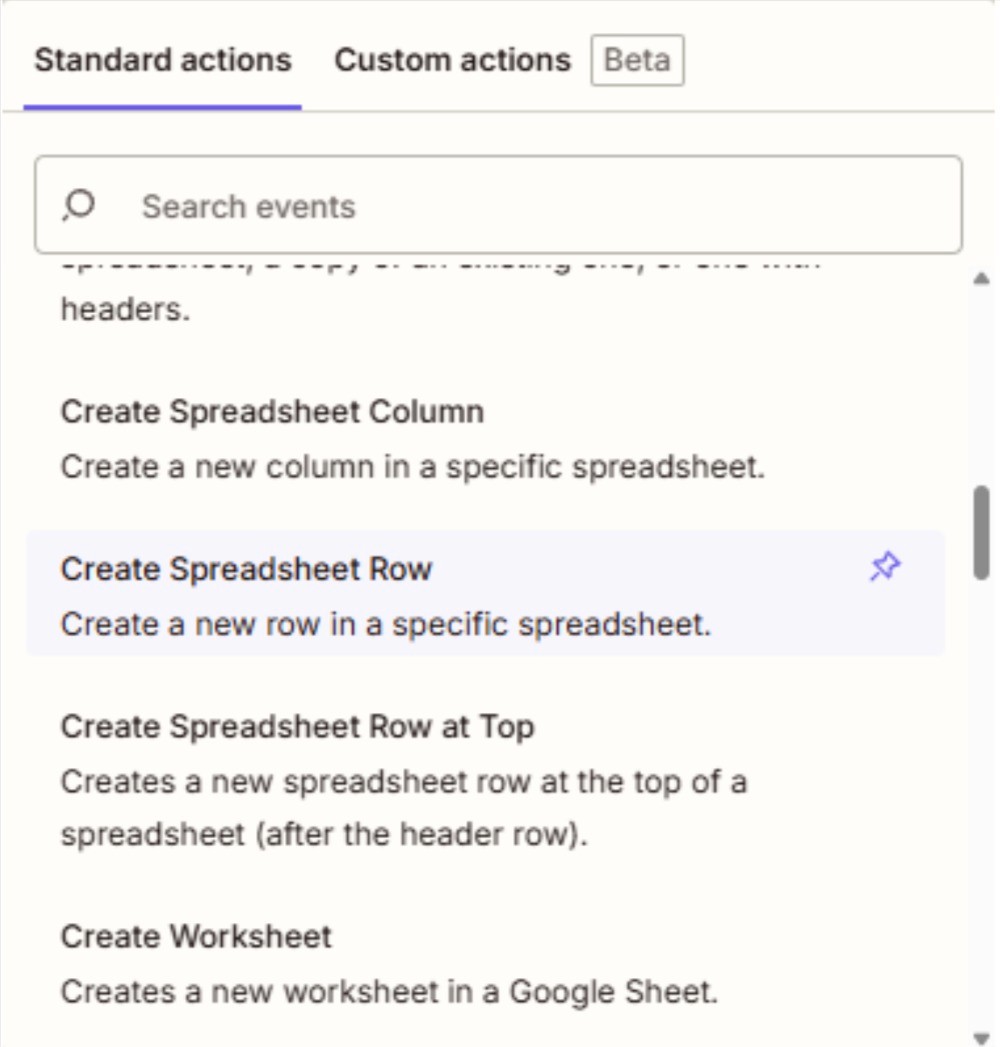
Task: Click the scroll down arrow
Action: tap(981, 1036)
